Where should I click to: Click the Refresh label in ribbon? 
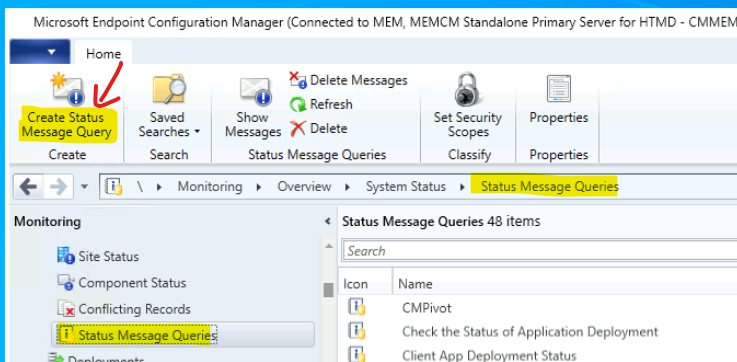331,104
